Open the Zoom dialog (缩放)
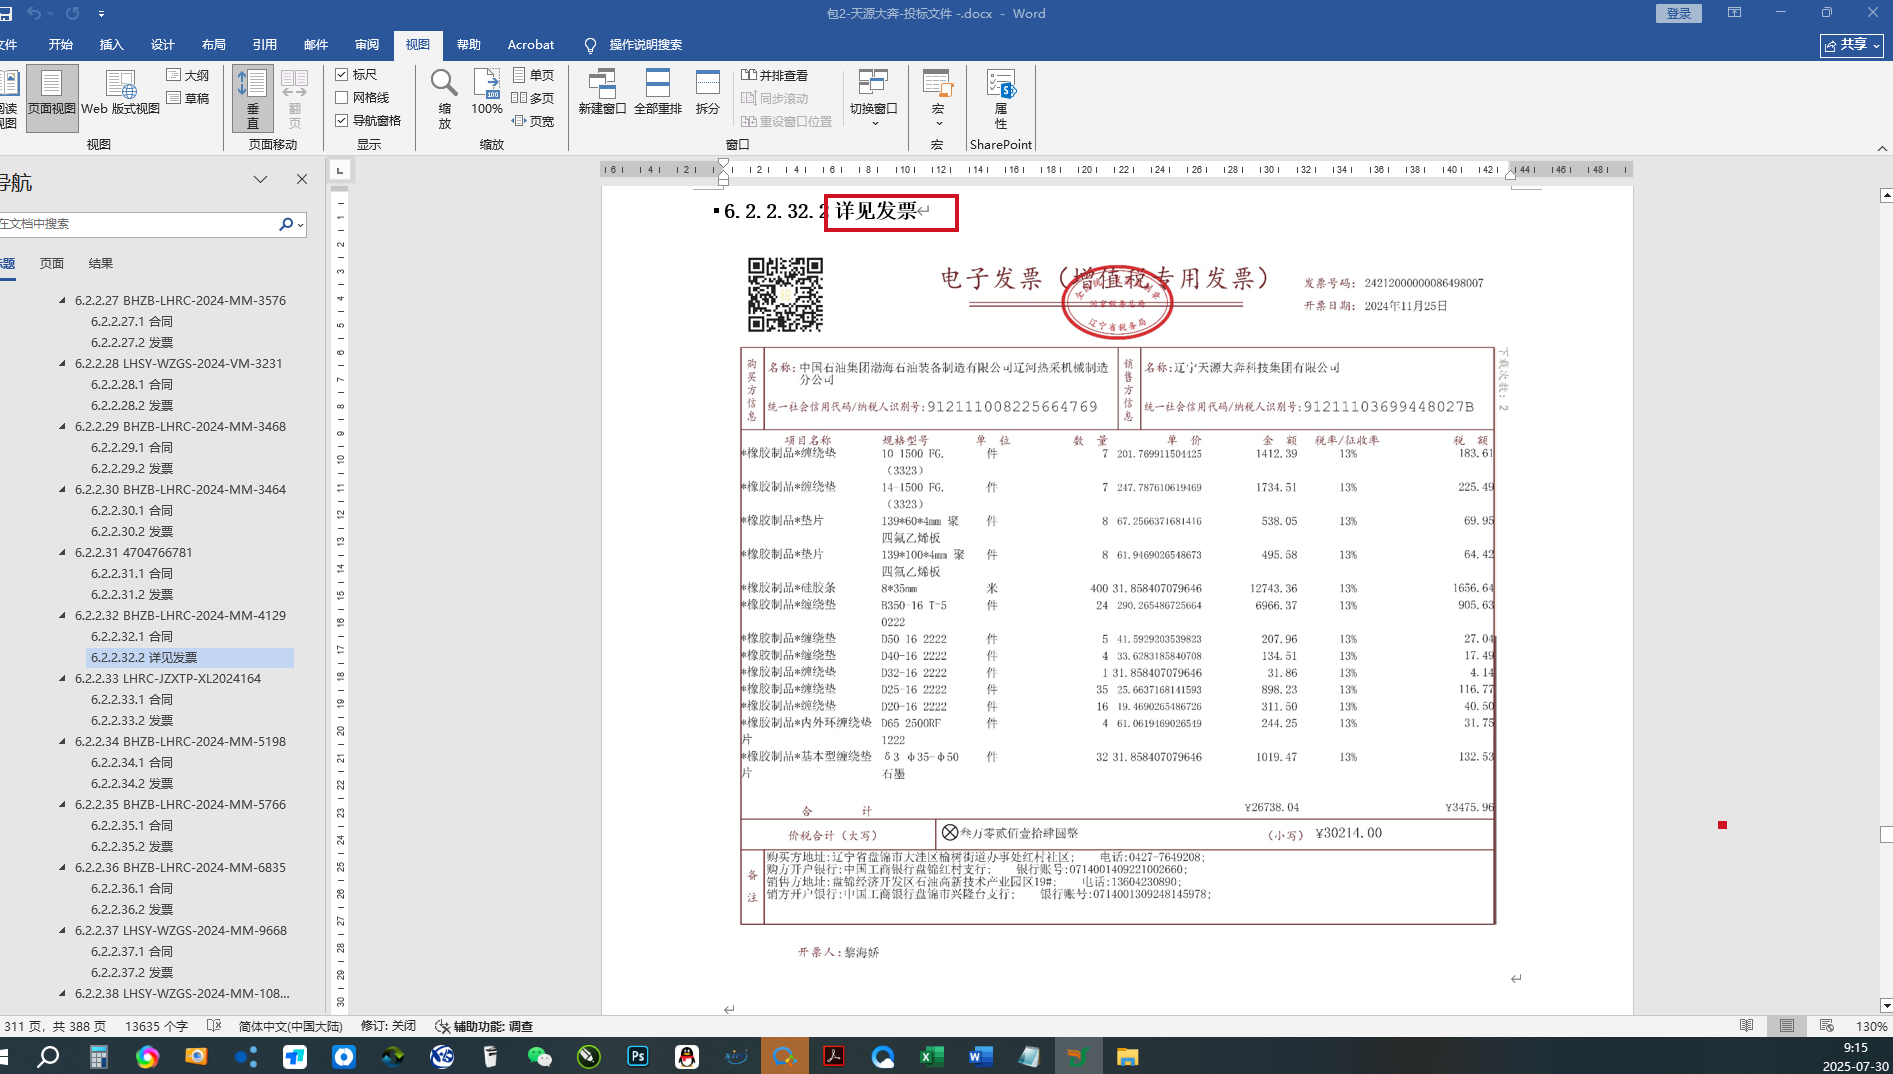 coord(444,98)
